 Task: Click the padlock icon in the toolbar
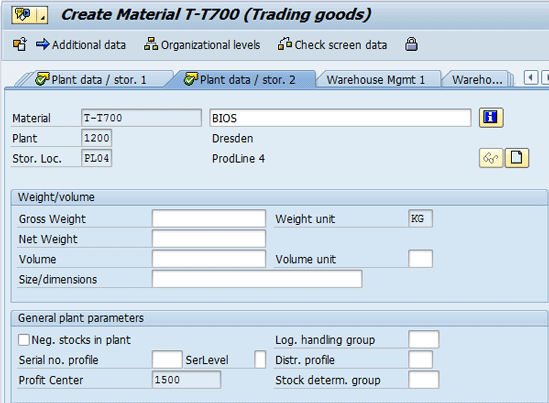point(411,45)
